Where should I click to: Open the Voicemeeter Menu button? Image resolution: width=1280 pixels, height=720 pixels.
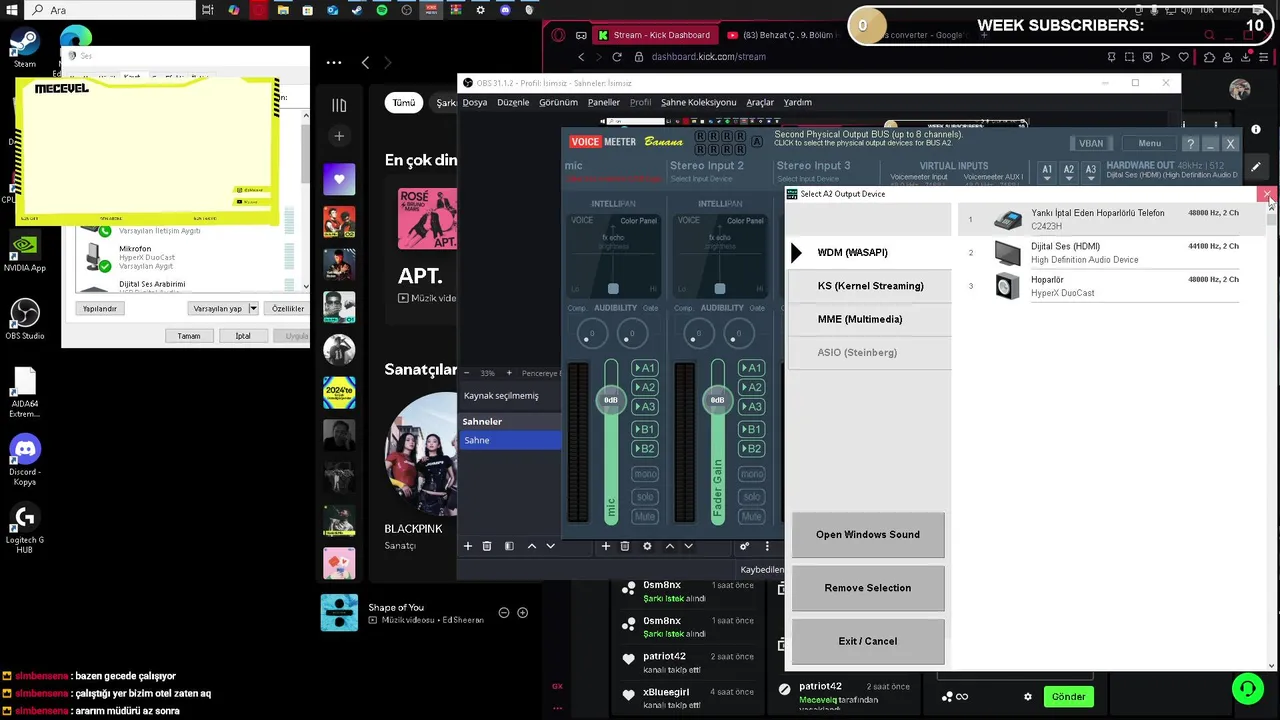pyautogui.click(x=1149, y=144)
